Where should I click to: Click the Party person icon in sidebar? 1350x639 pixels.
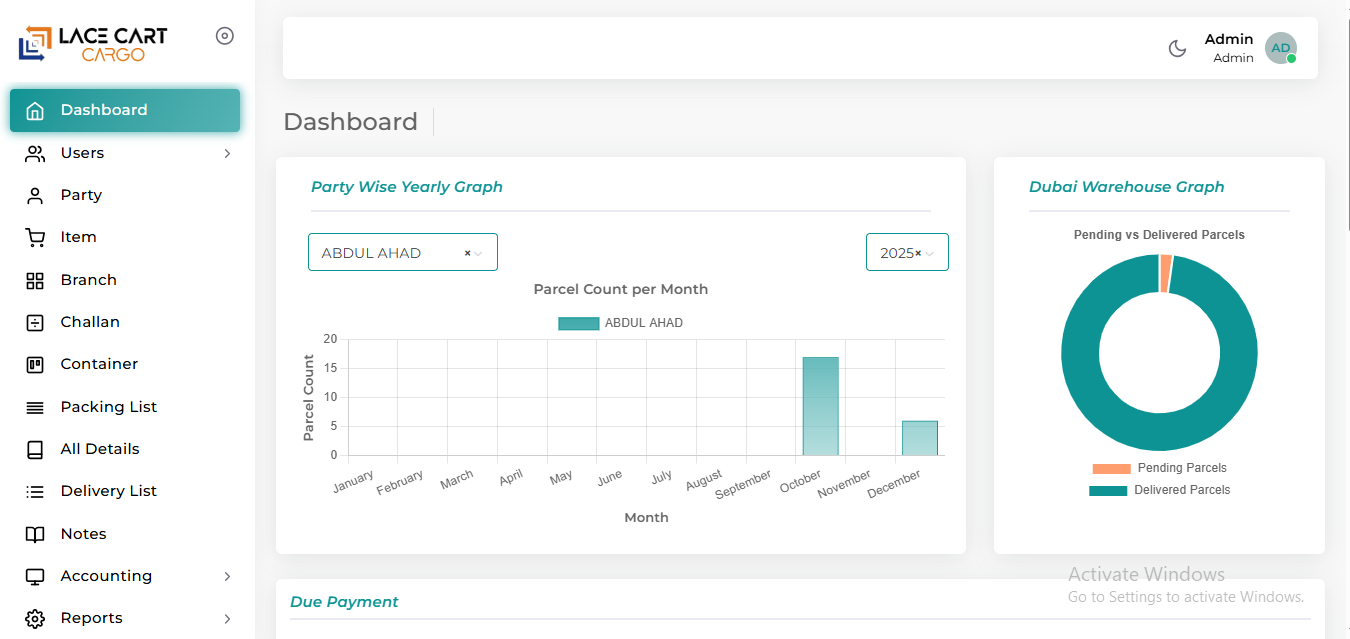tap(35, 195)
